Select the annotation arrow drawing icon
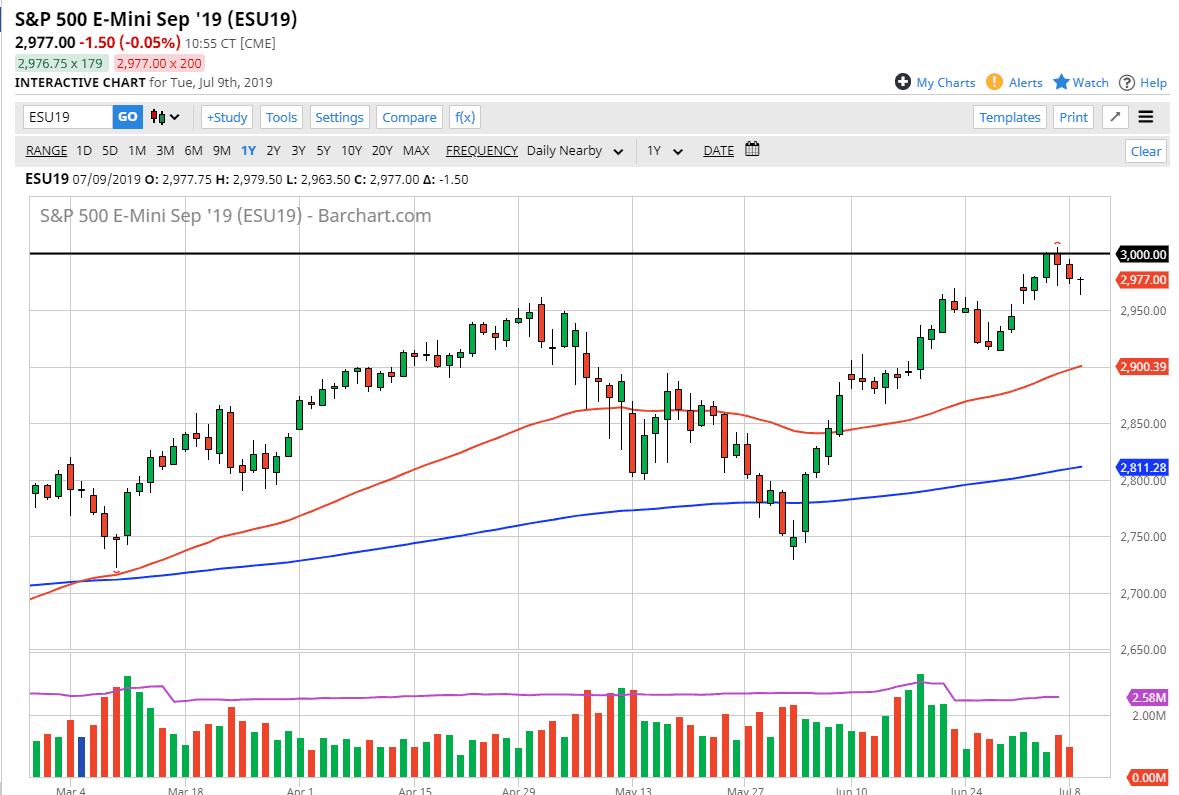Screen dimensions: 1179x795 pos(1115,117)
